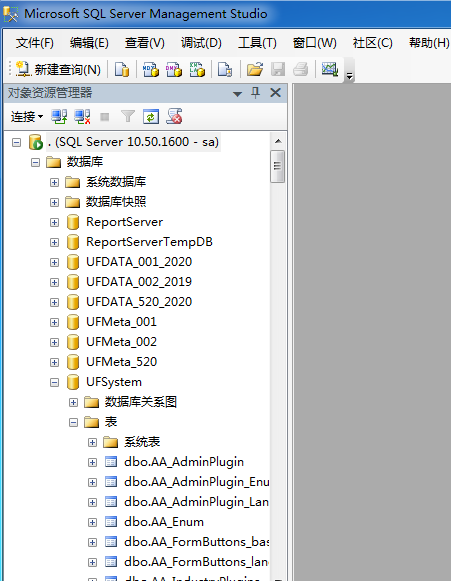This screenshot has width=451, height=581.
Task: Expand the ReportServer database
Action: click(54, 222)
